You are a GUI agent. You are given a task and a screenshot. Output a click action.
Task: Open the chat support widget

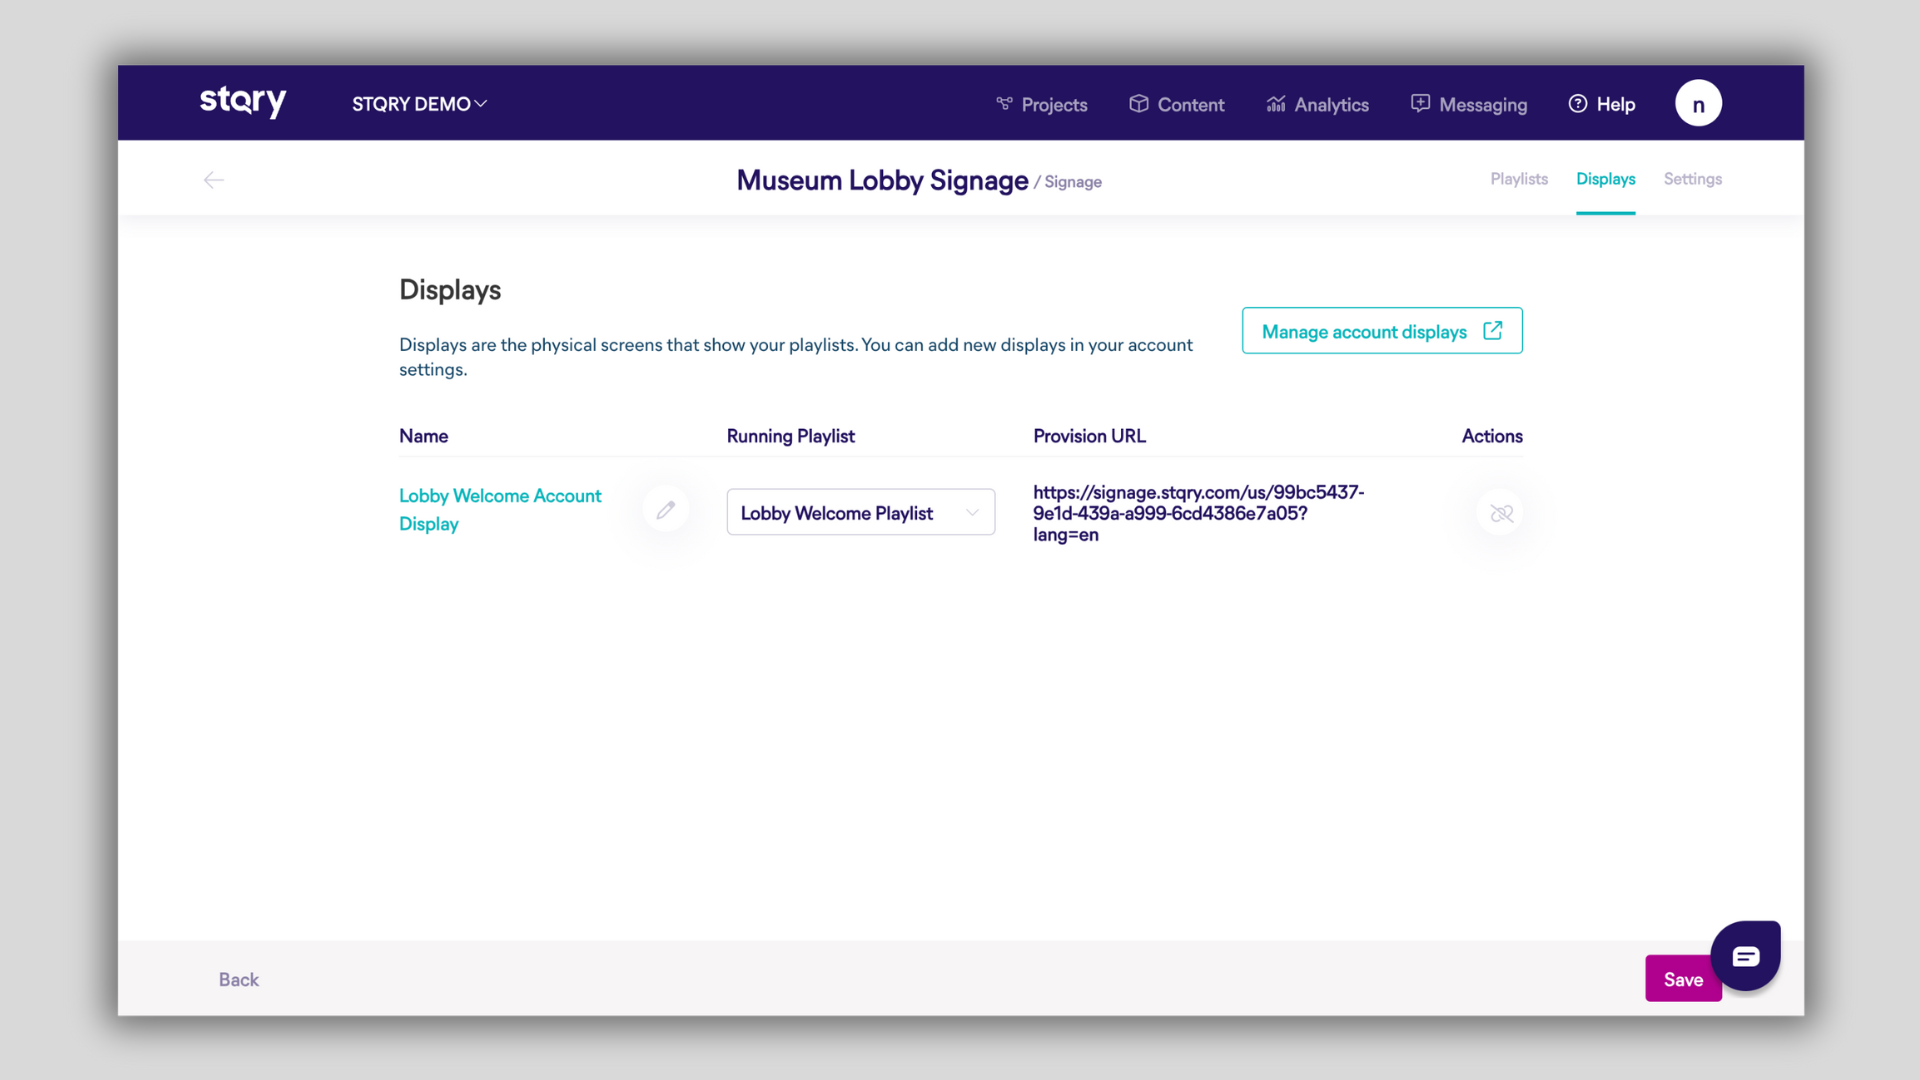(x=1745, y=956)
